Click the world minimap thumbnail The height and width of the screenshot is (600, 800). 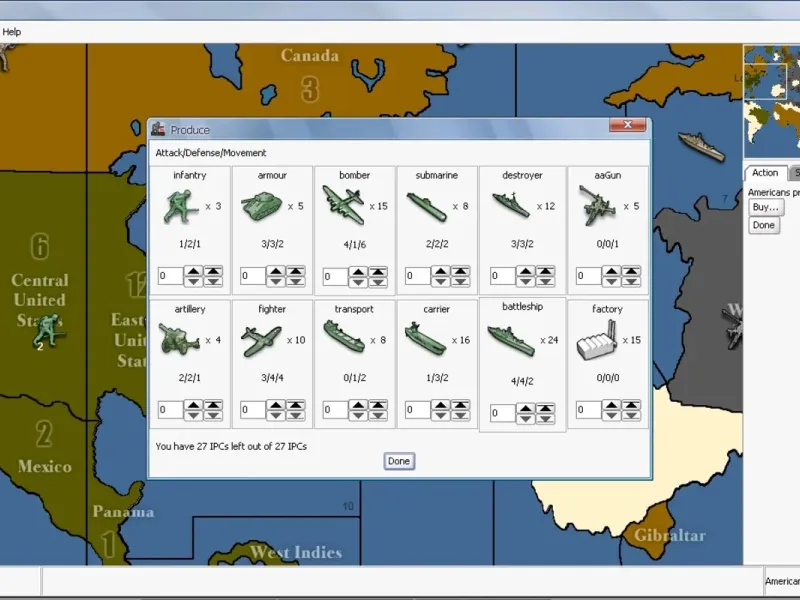pos(771,101)
